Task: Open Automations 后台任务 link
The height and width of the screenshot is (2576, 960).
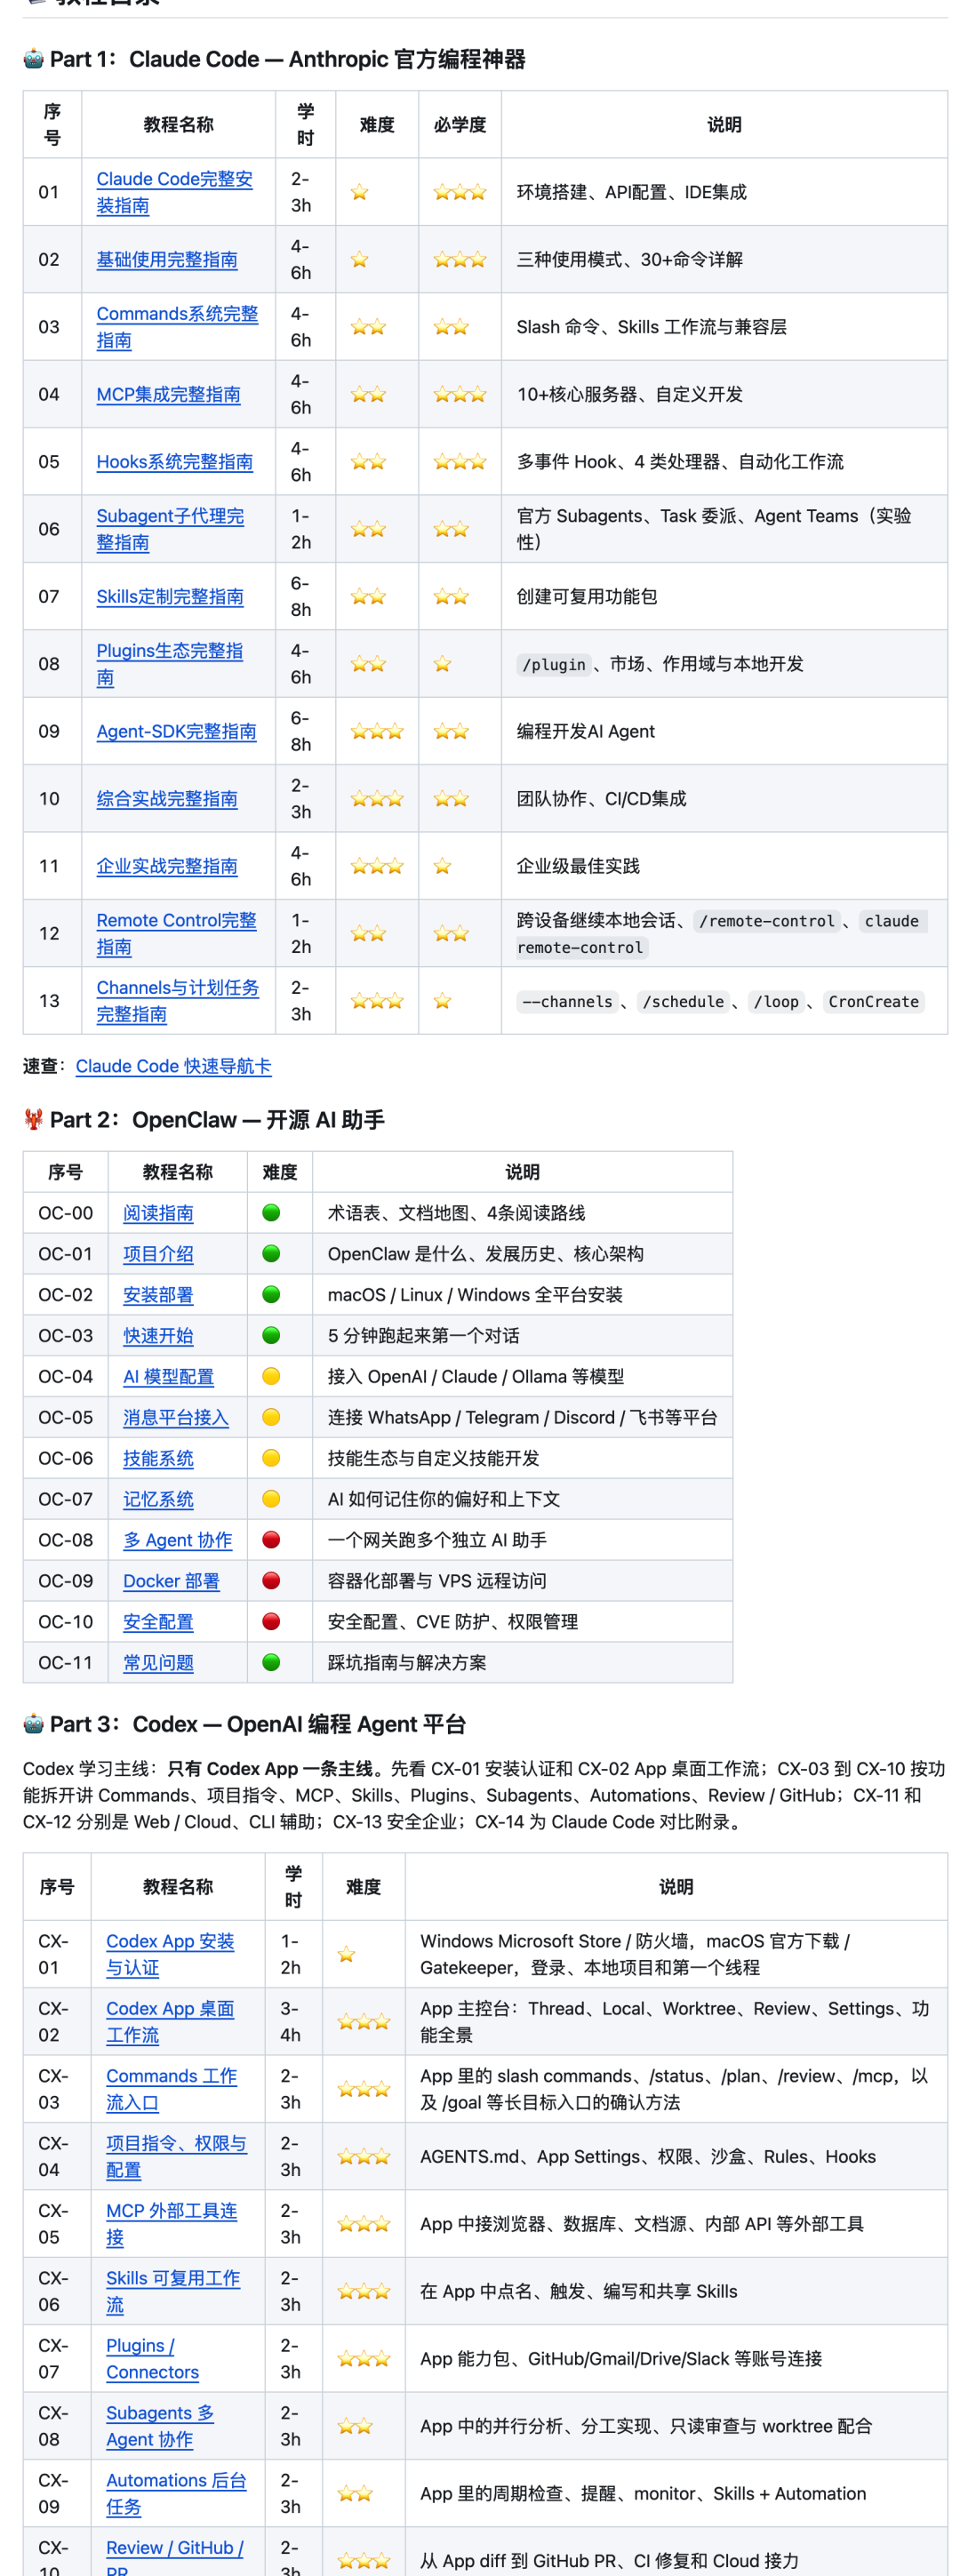Action: pyautogui.click(x=176, y=2493)
